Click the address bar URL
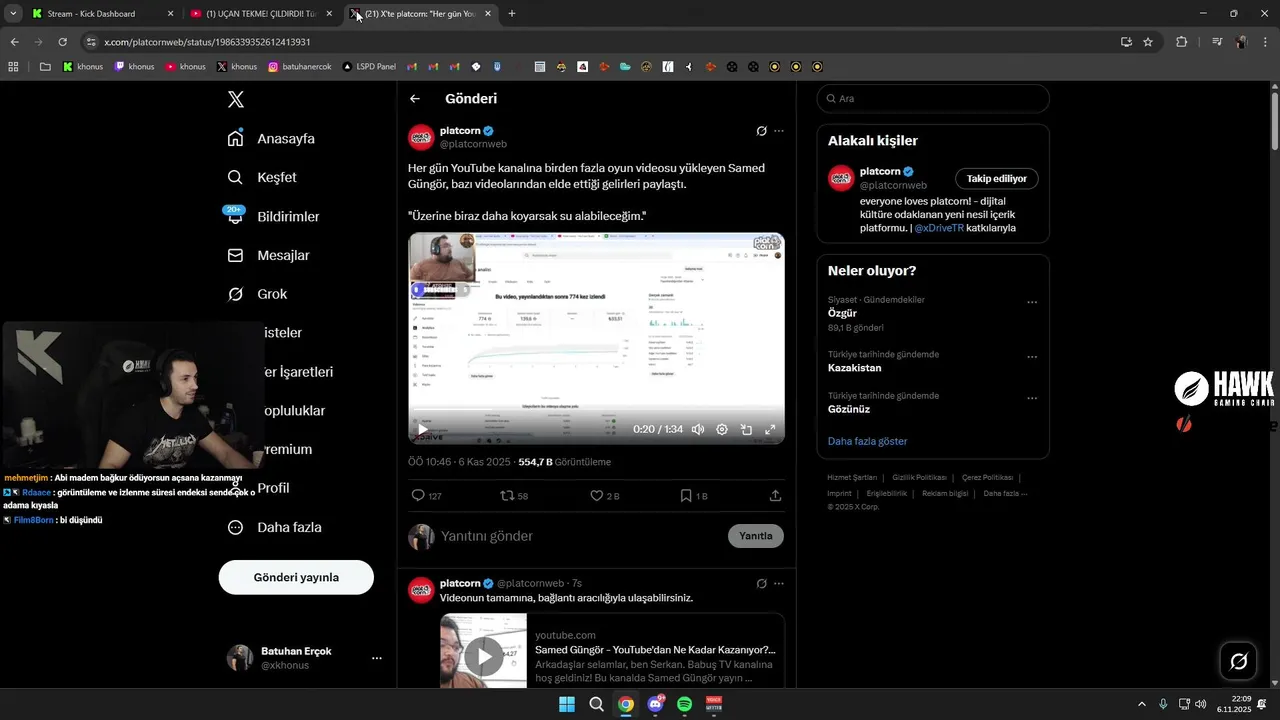The height and width of the screenshot is (720, 1280). tap(207, 42)
